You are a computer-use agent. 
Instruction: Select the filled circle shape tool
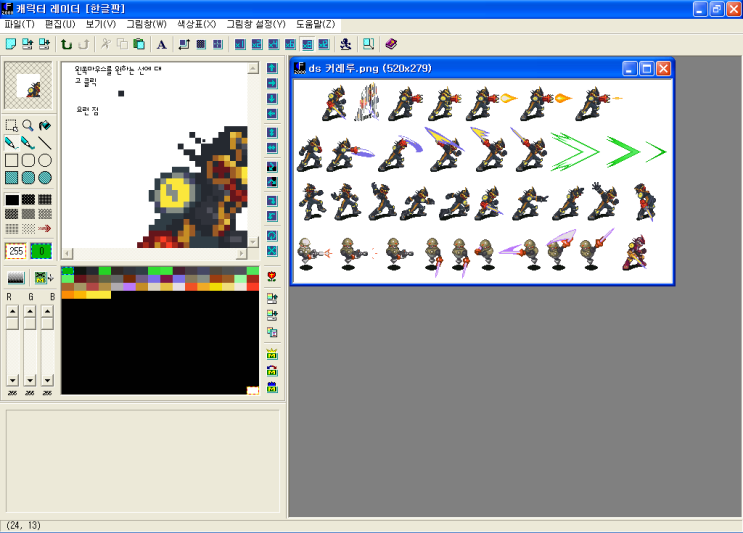pos(45,178)
